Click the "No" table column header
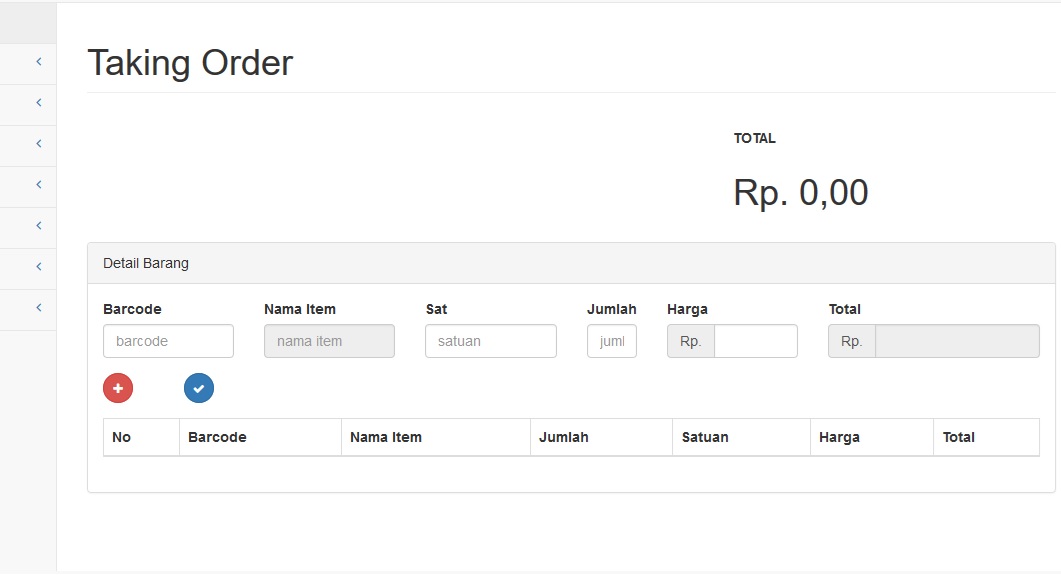The width and height of the screenshot is (1061, 575). coord(122,437)
